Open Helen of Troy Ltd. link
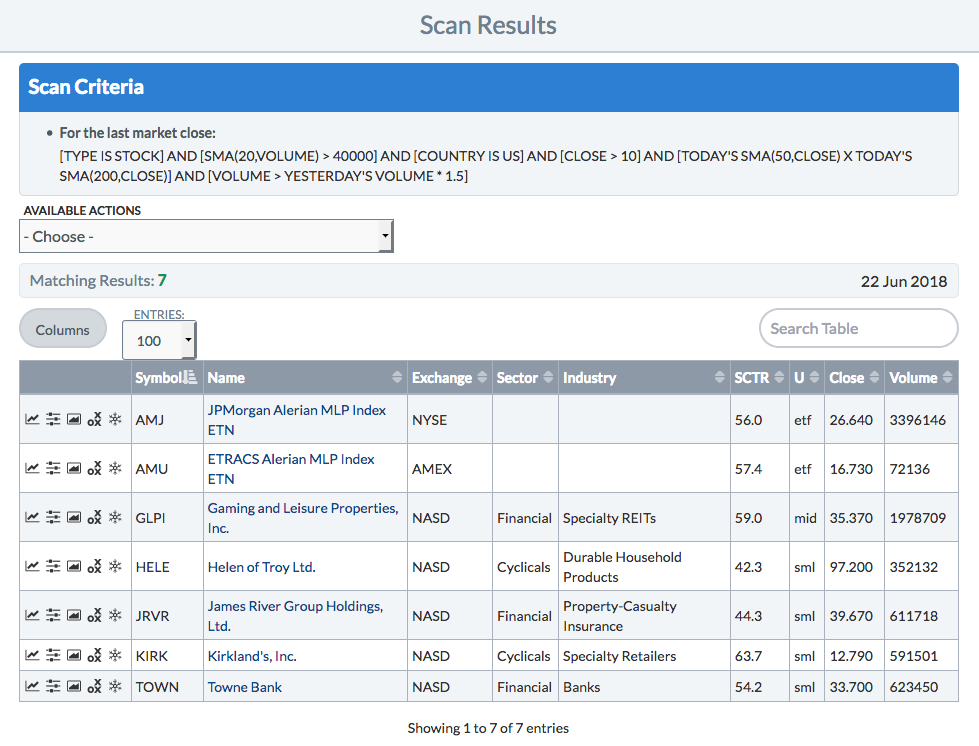This screenshot has height=746, width=979. click(x=261, y=567)
